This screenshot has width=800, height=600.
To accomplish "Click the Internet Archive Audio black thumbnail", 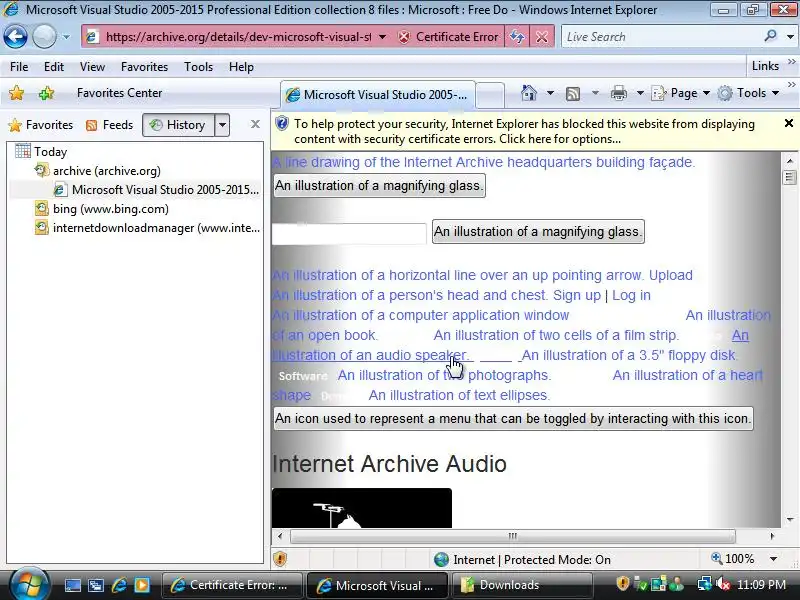I will 362,508.
